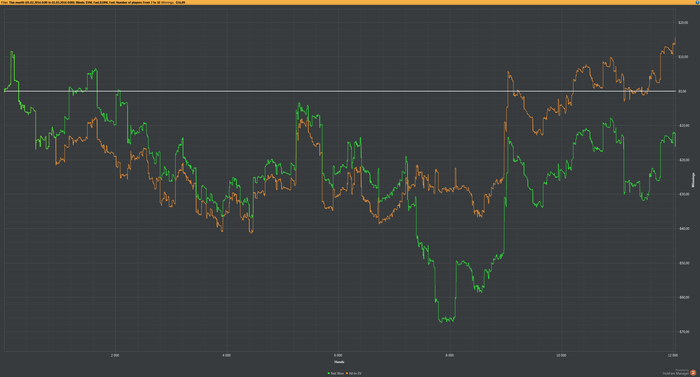Viewport: 700px width, 377px height.
Task: Click the filter summary text in orange bar
Action: click(93, 2)
